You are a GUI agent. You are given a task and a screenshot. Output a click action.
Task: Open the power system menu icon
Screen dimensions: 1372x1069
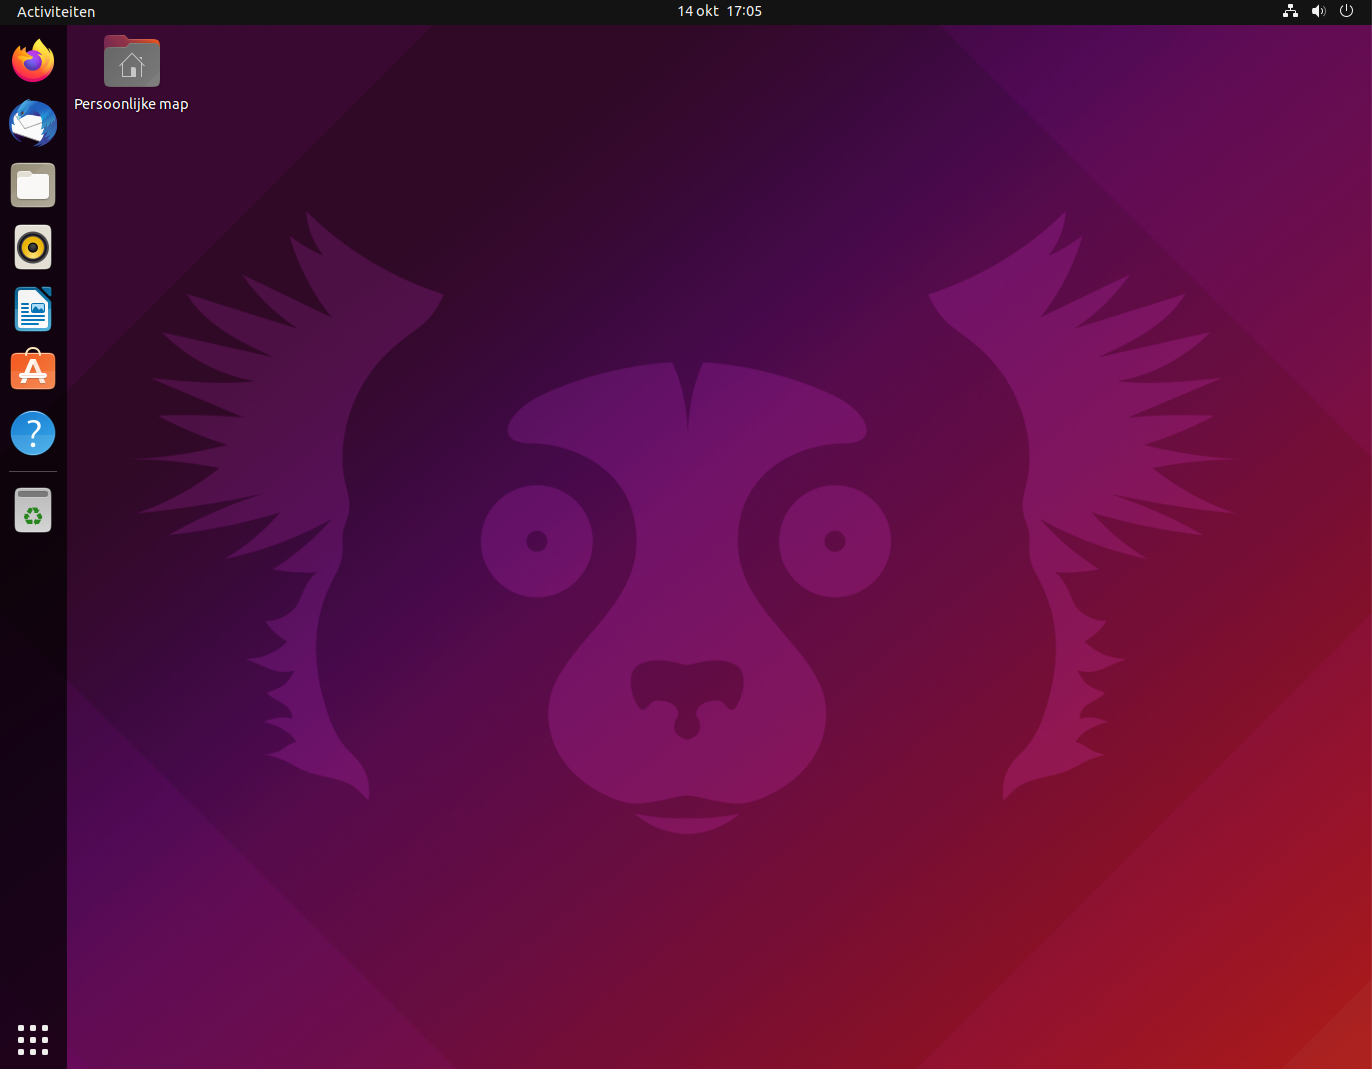point(1346,11)
